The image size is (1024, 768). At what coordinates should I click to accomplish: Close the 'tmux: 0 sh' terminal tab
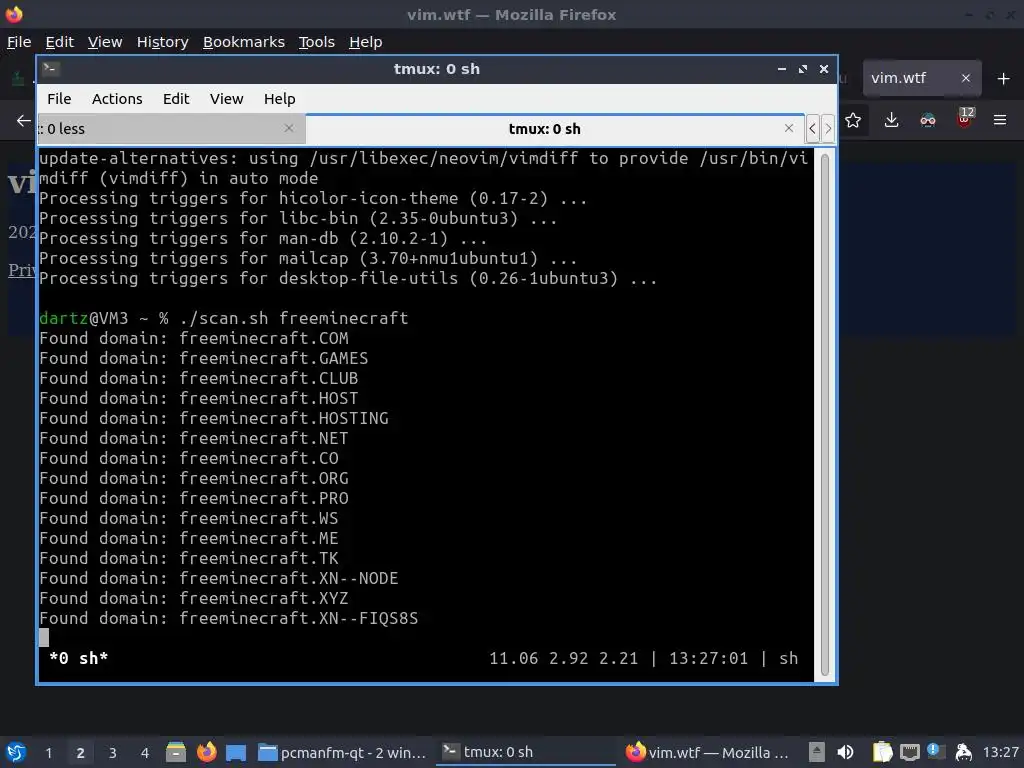click(789, 128)
